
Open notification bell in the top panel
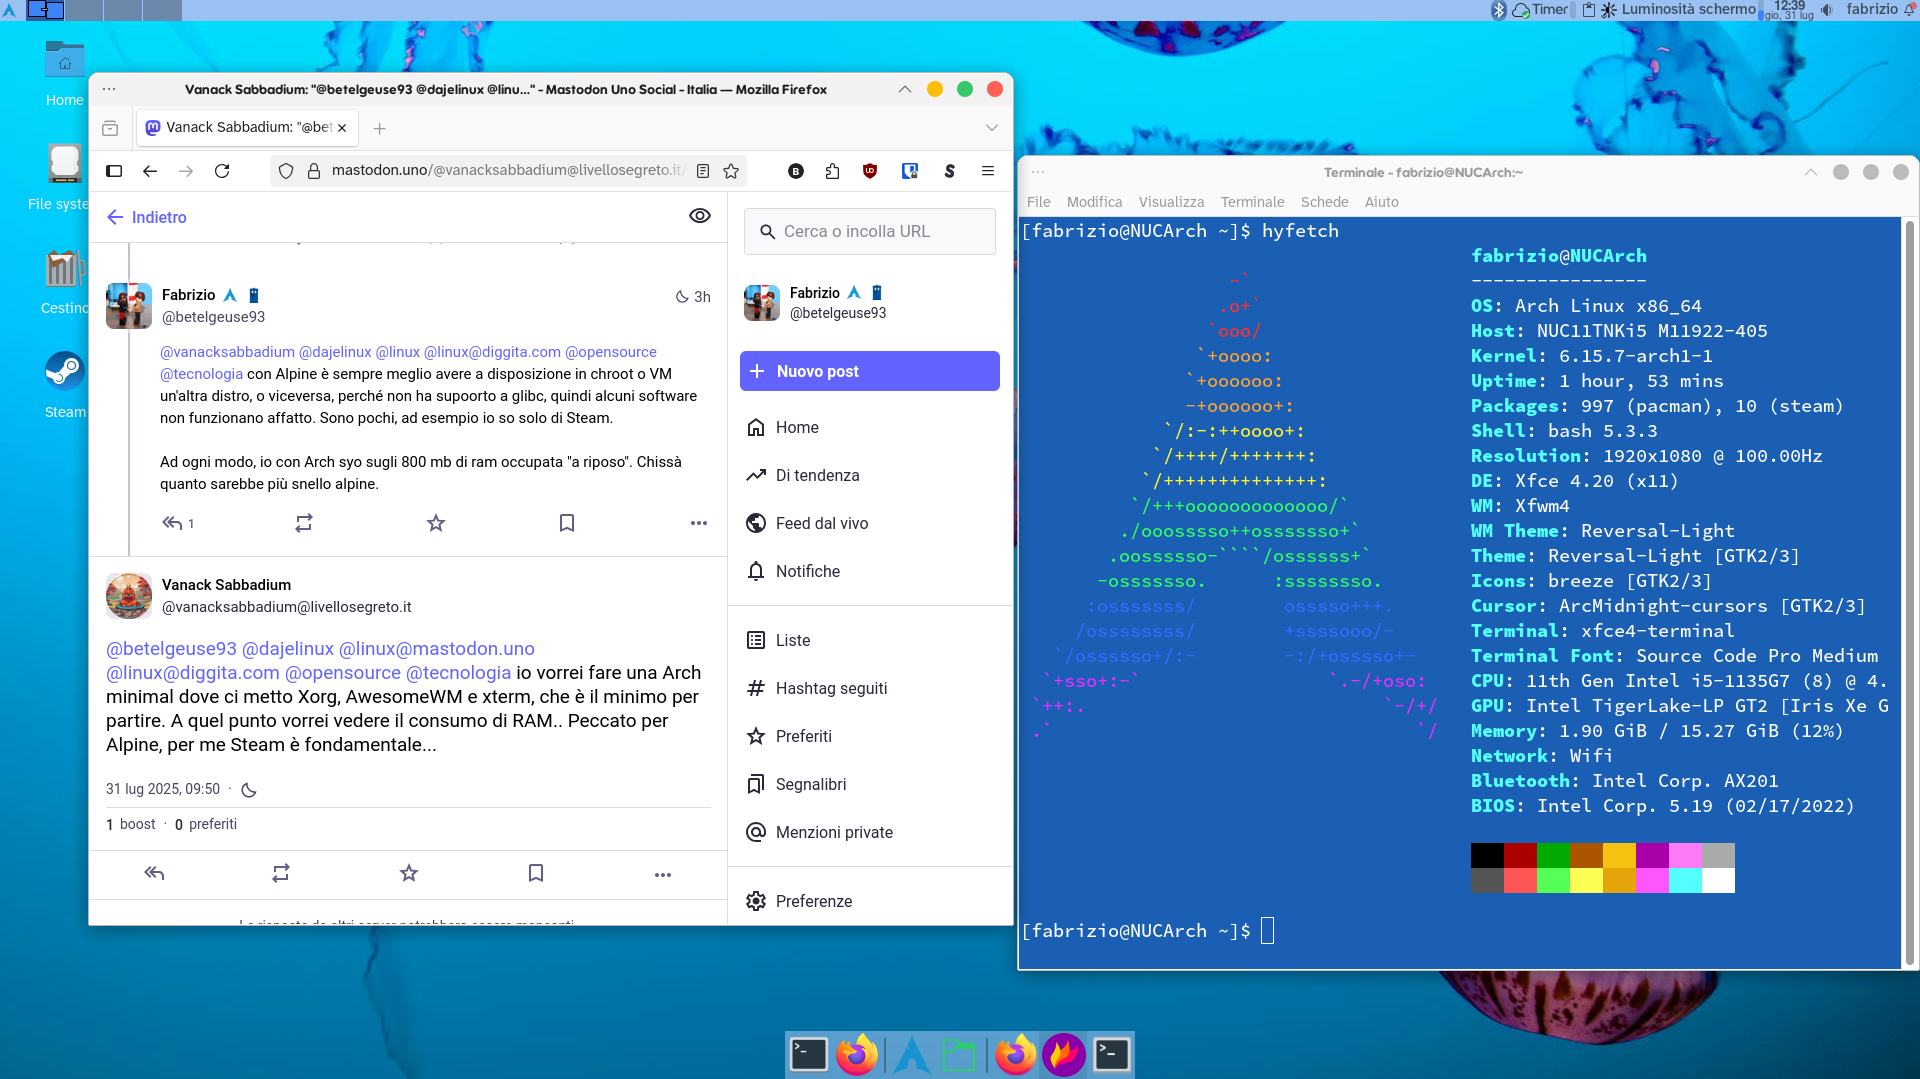[1910, 10]
